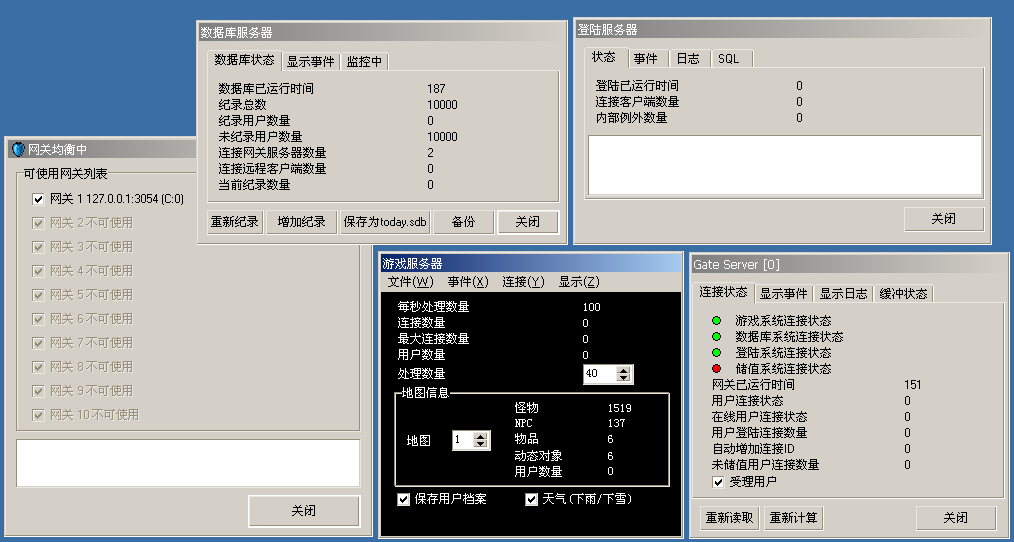Click the 保存为today.sdb button

[384, 222]
